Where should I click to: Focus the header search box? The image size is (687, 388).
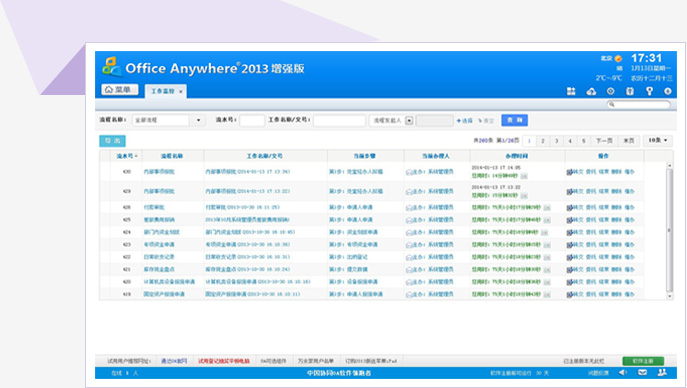pos(639,104)
